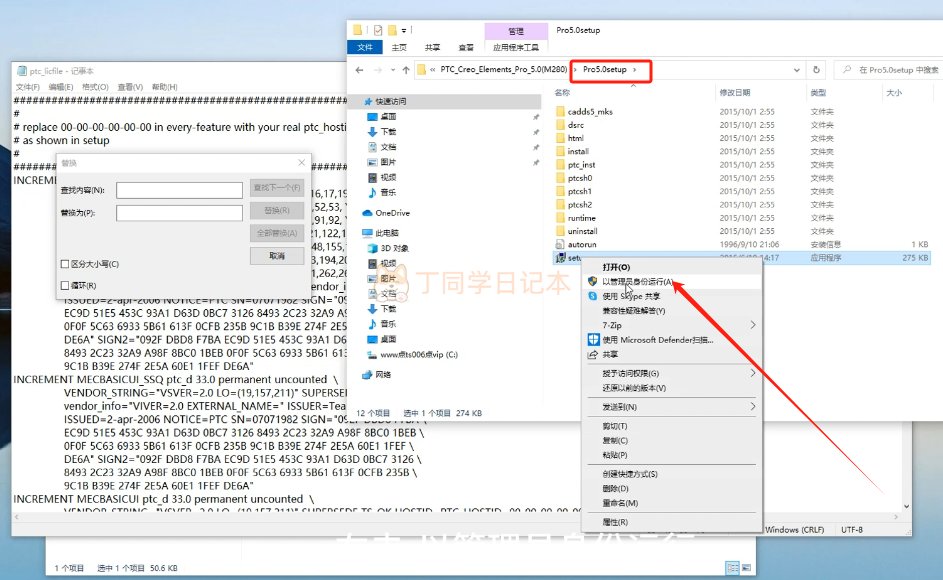Open 文档 under Quick access
The width and height of the screenshot is (943, 580).
[382, 147]
